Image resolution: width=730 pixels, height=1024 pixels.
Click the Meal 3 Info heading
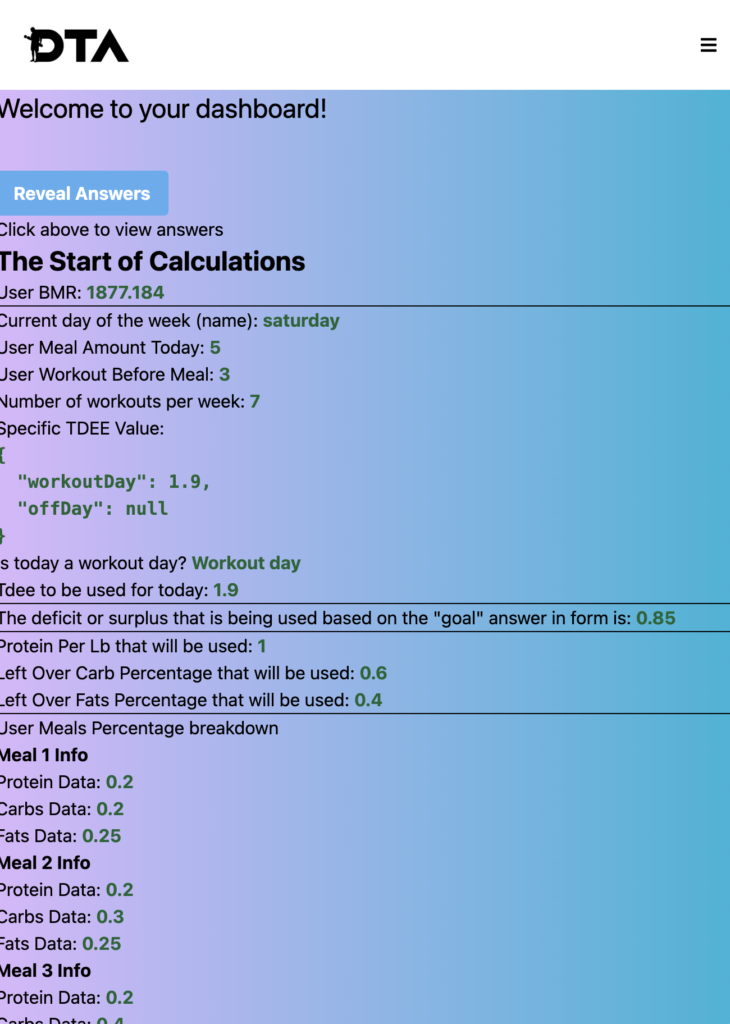[45, 971]
